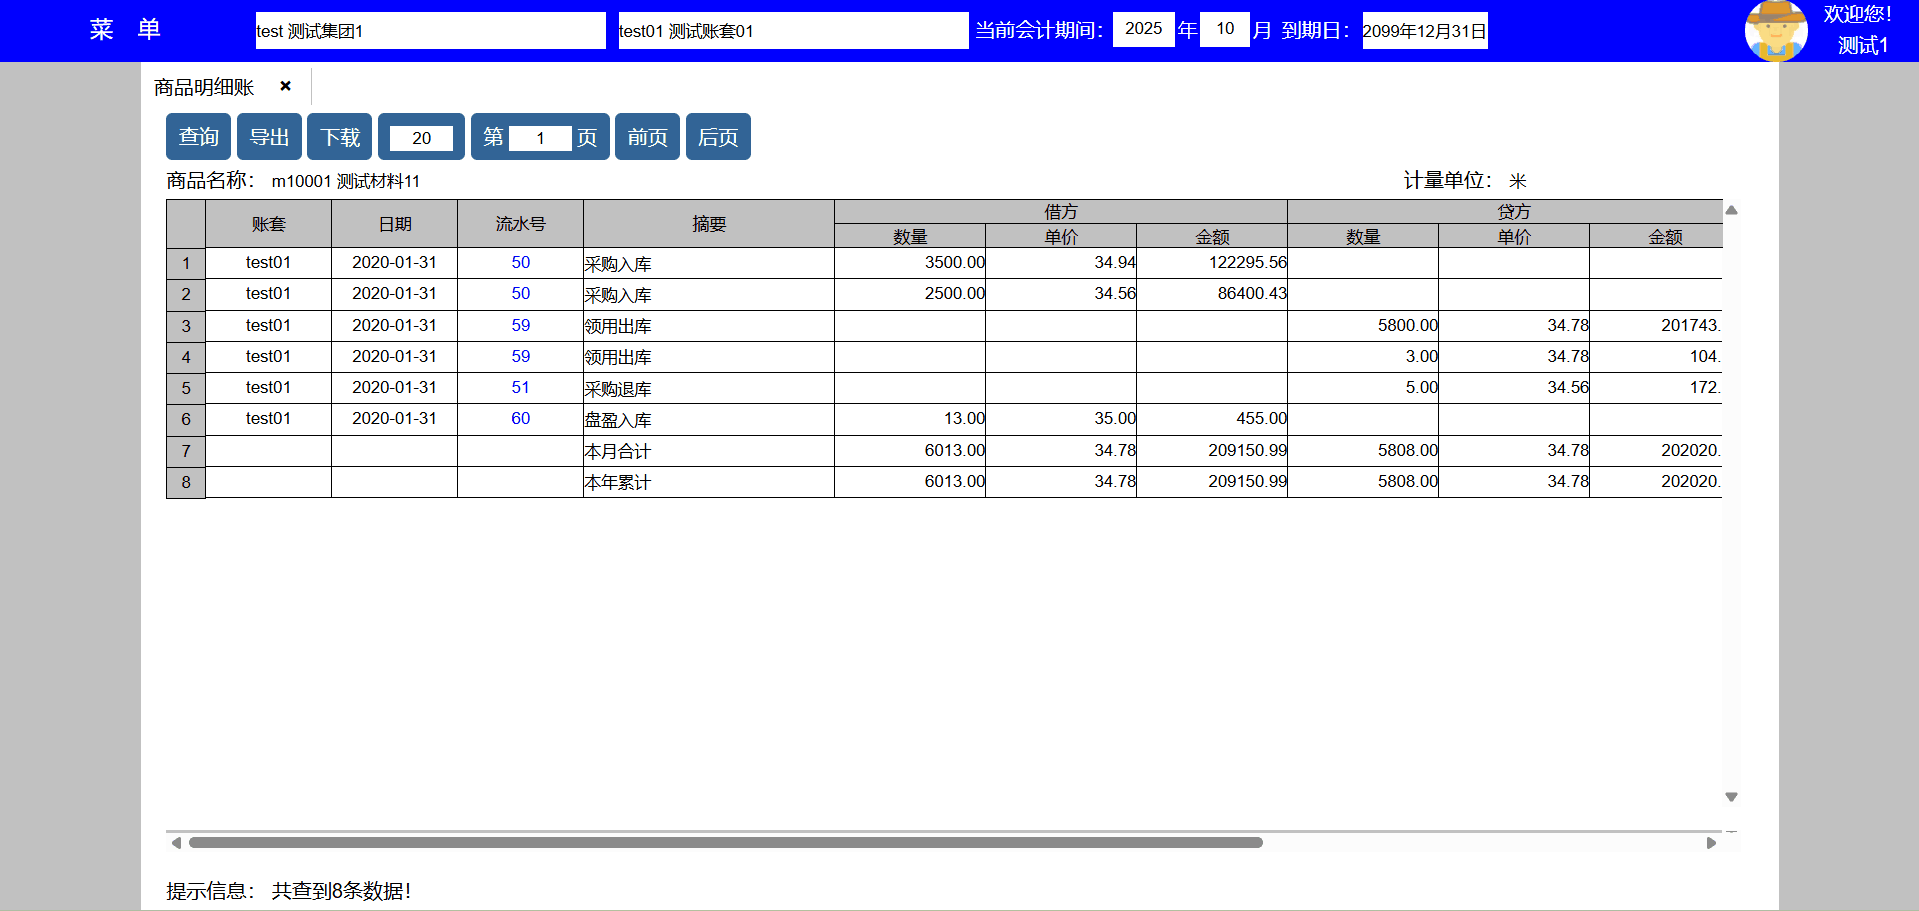
Task: Open the 菜单 main menu
Action: tap(125, 30)
